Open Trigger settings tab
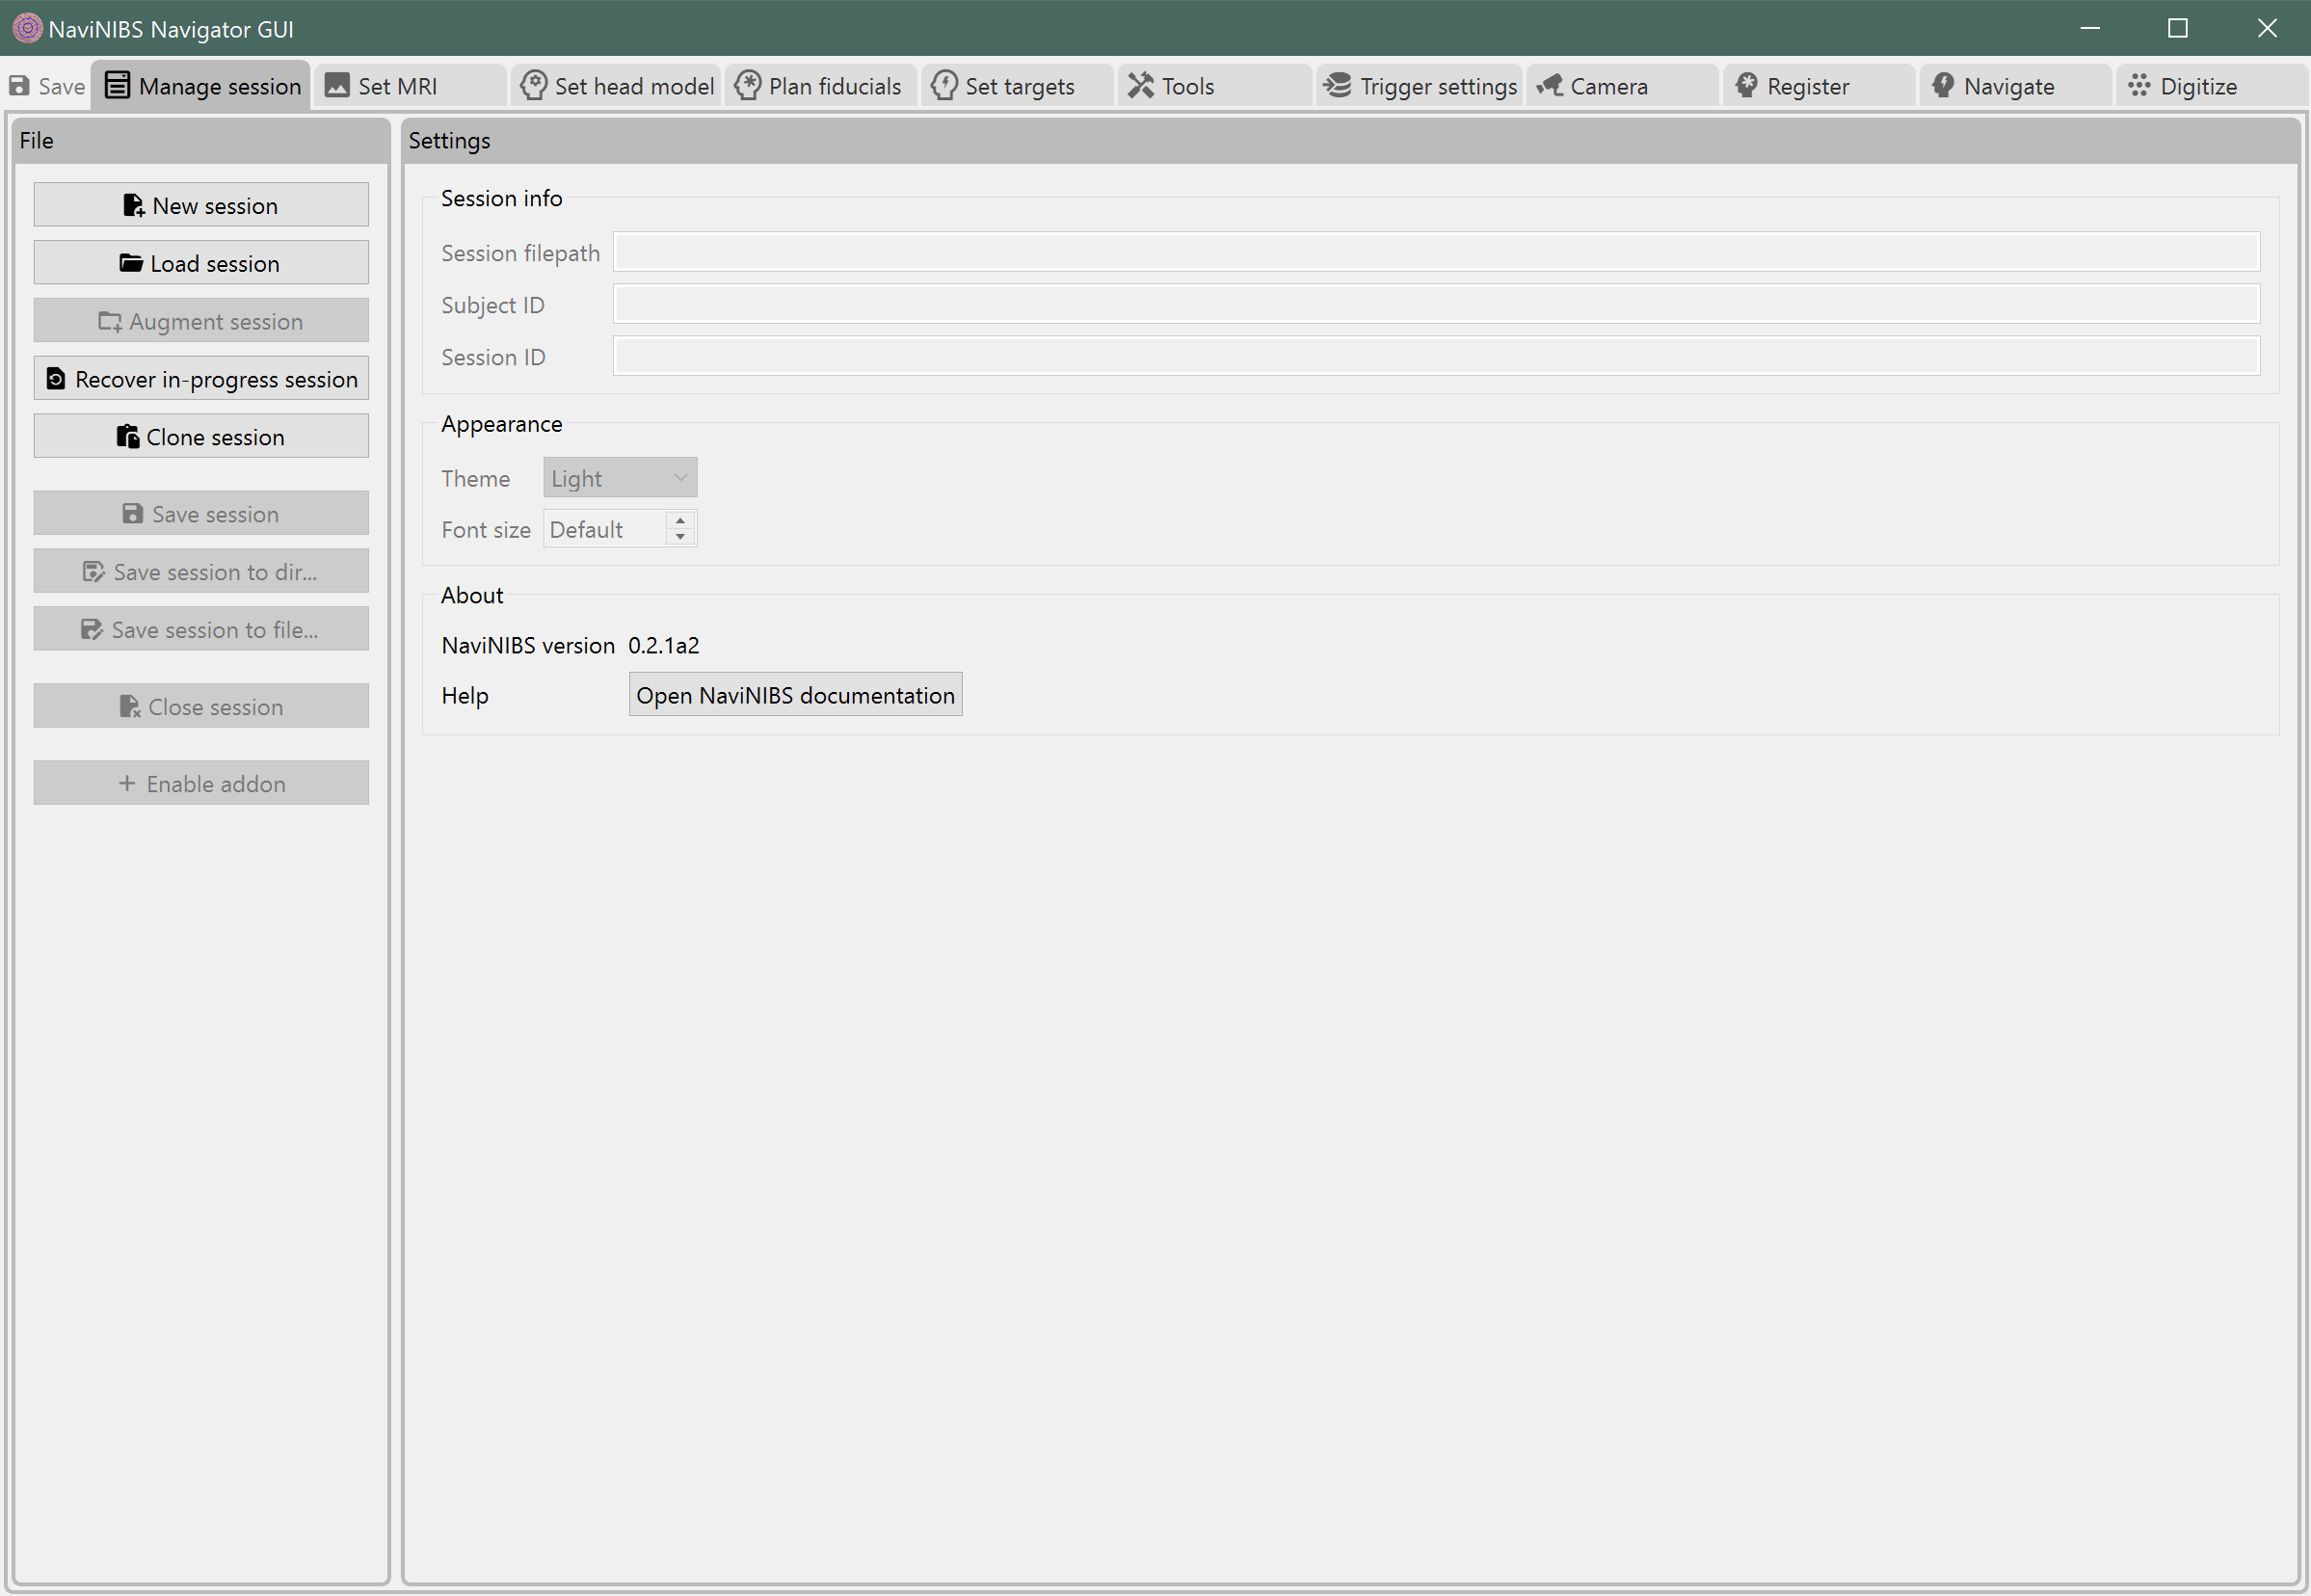 click(1420, 86)
